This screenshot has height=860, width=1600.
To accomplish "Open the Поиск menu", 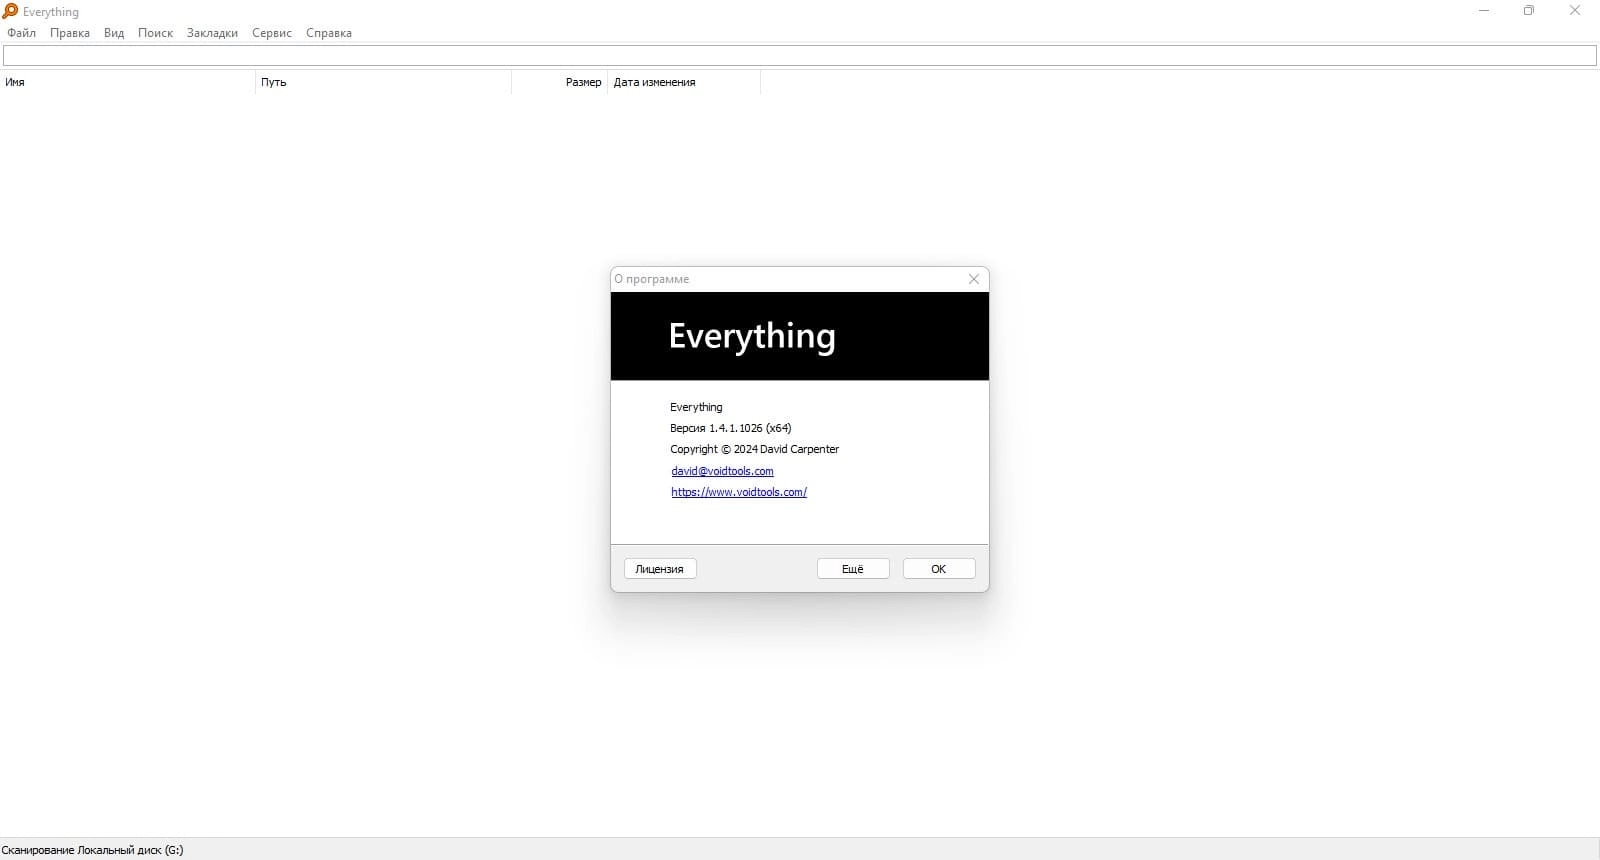I will point(155,33).
